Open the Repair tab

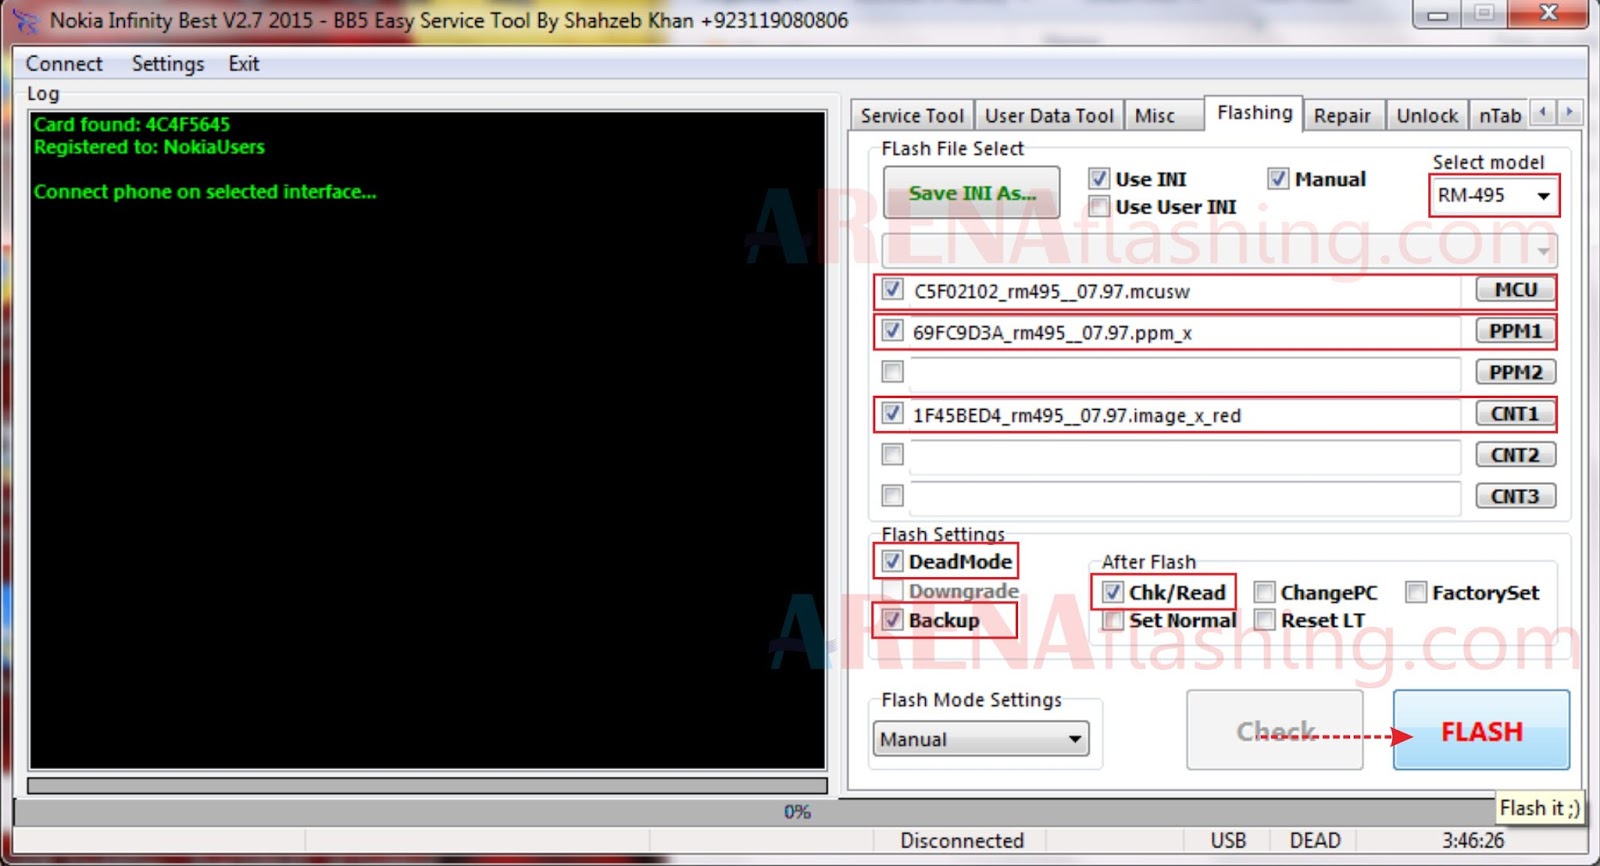click(1342, 116)
